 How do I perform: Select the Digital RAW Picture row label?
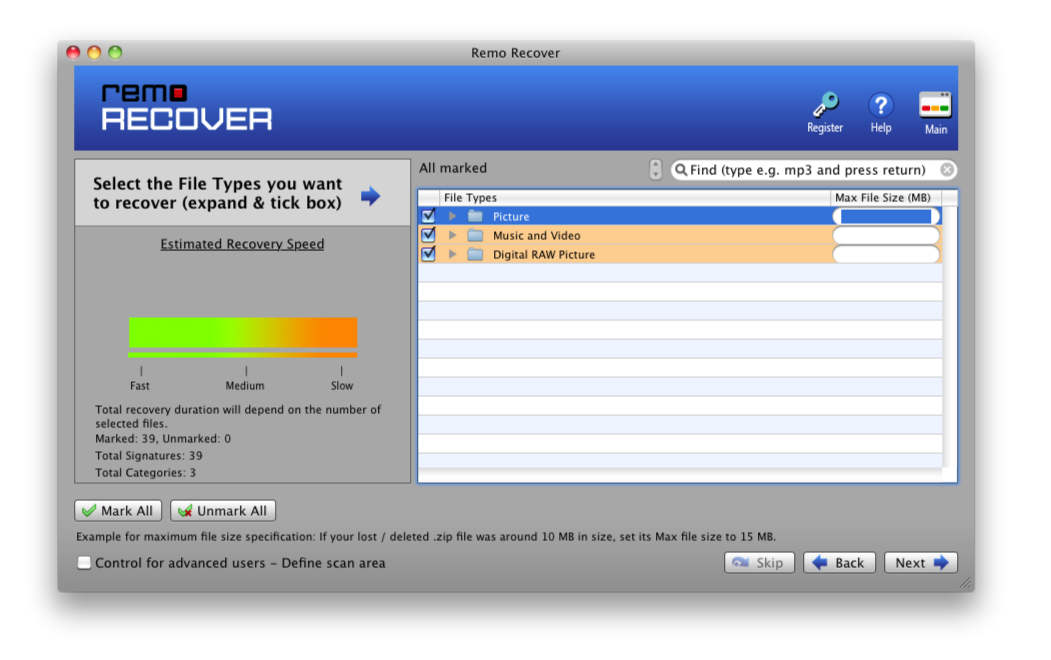click(x=544, y=255)
